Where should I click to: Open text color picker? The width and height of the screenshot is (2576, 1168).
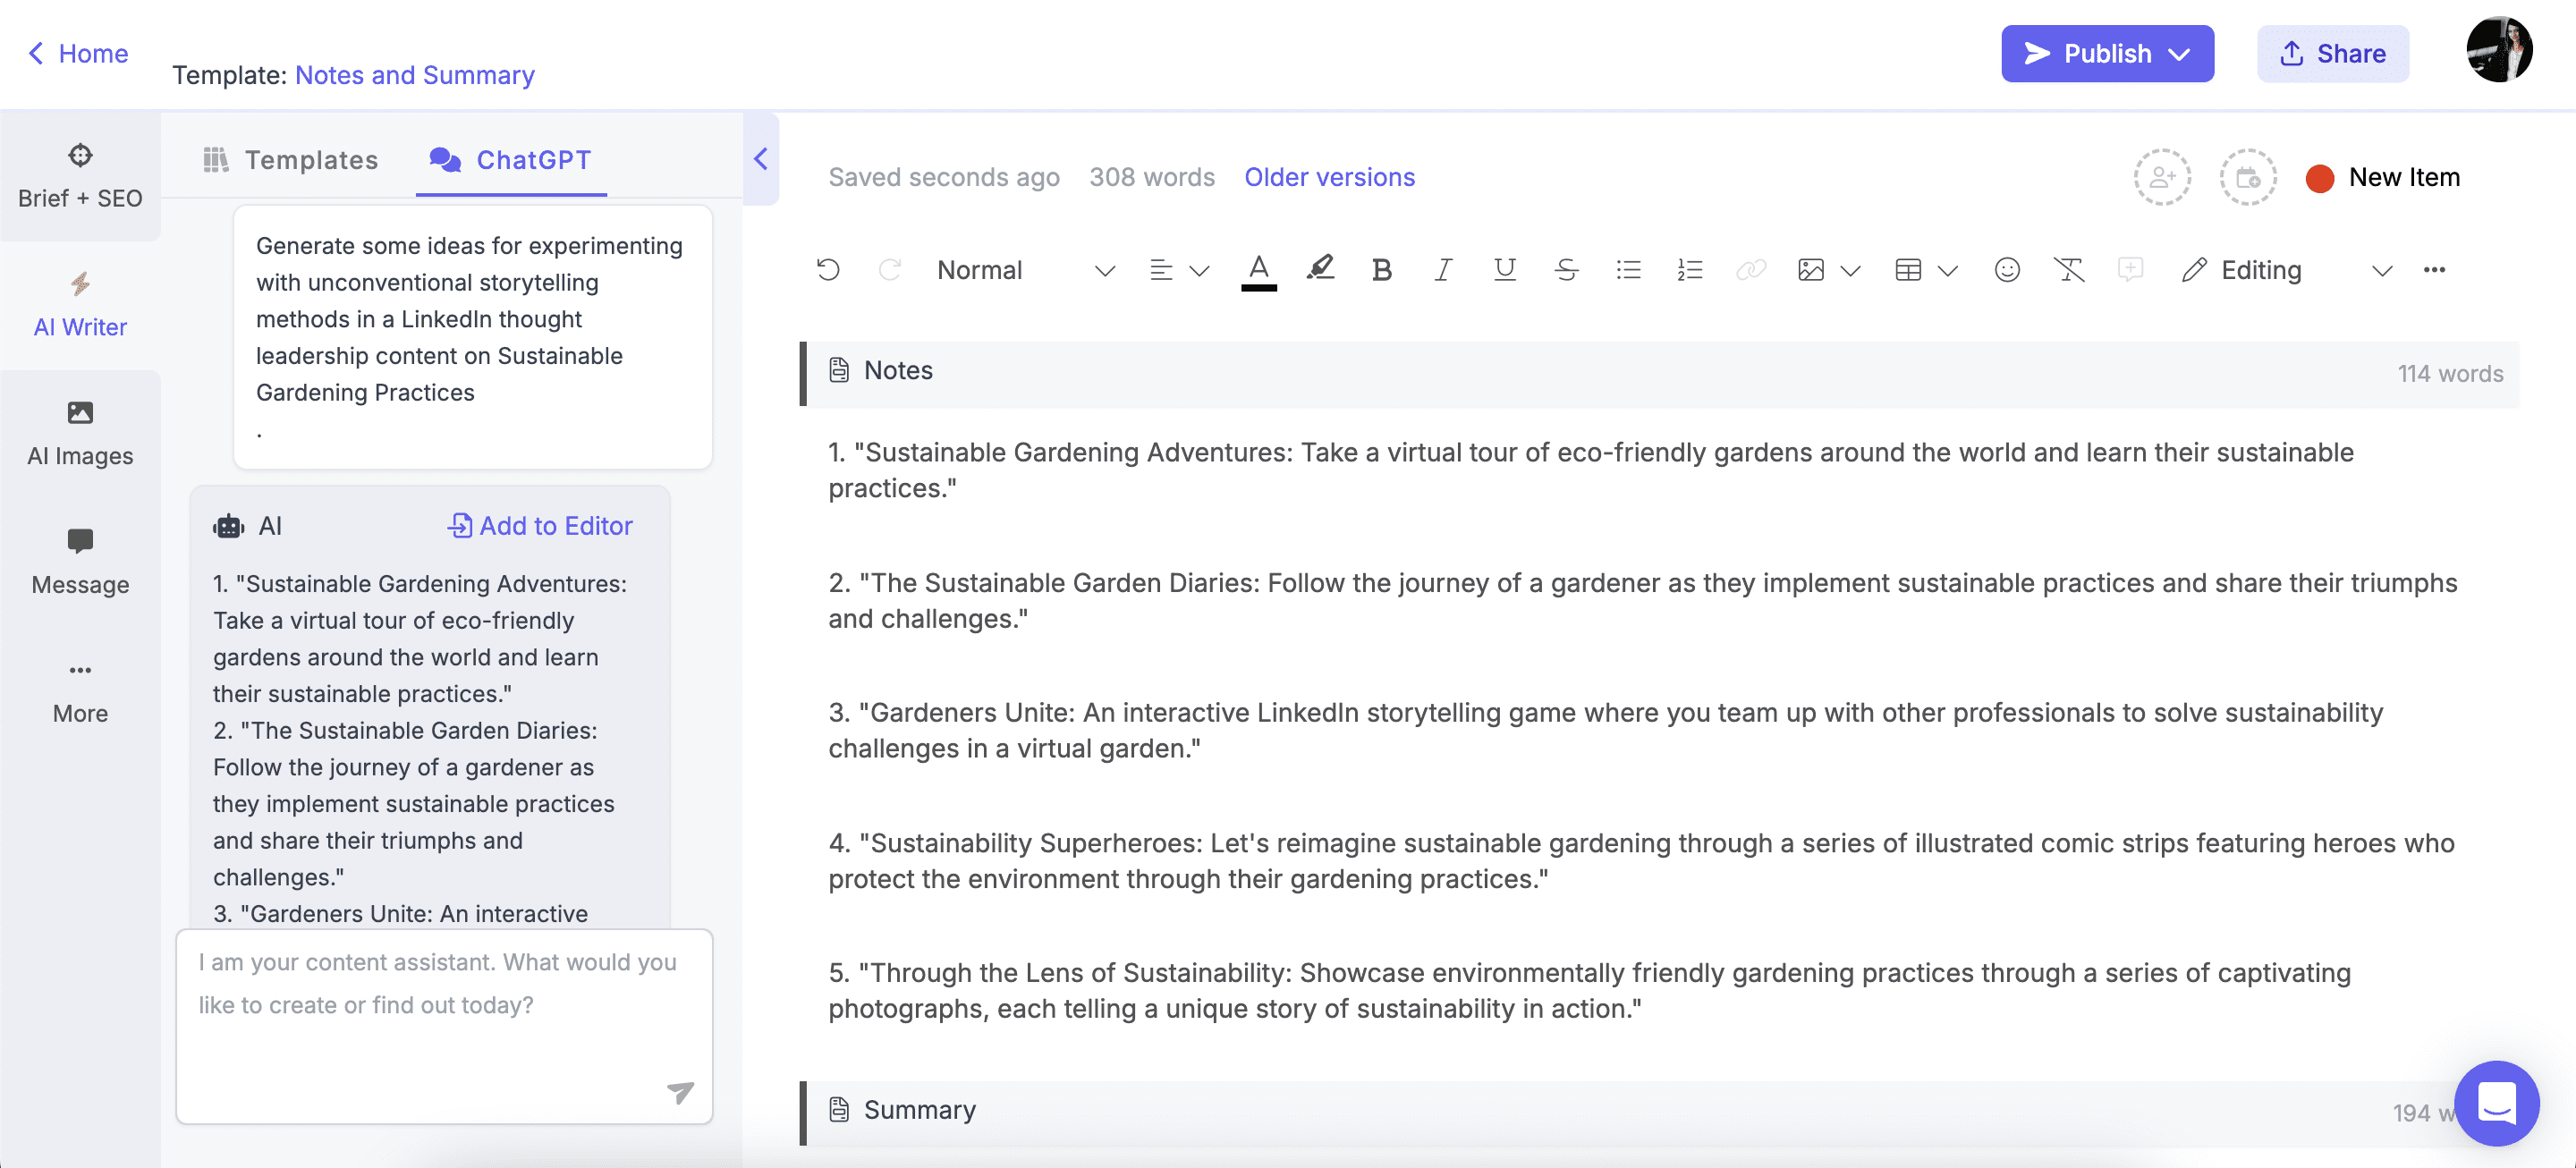[x=1258, y=270]
